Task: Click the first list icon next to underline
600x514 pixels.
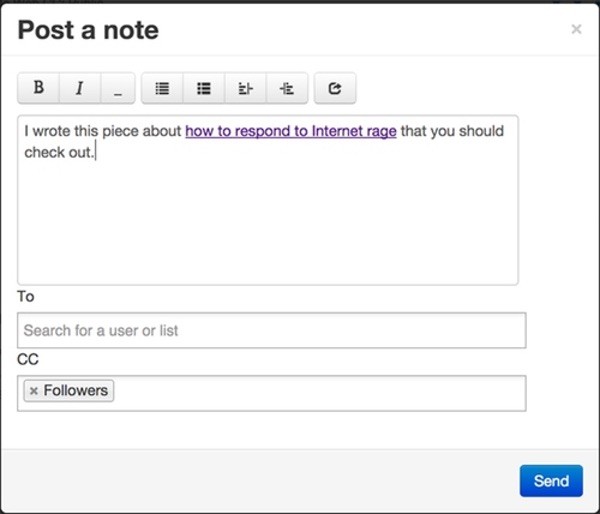Action: click(162, 88)
